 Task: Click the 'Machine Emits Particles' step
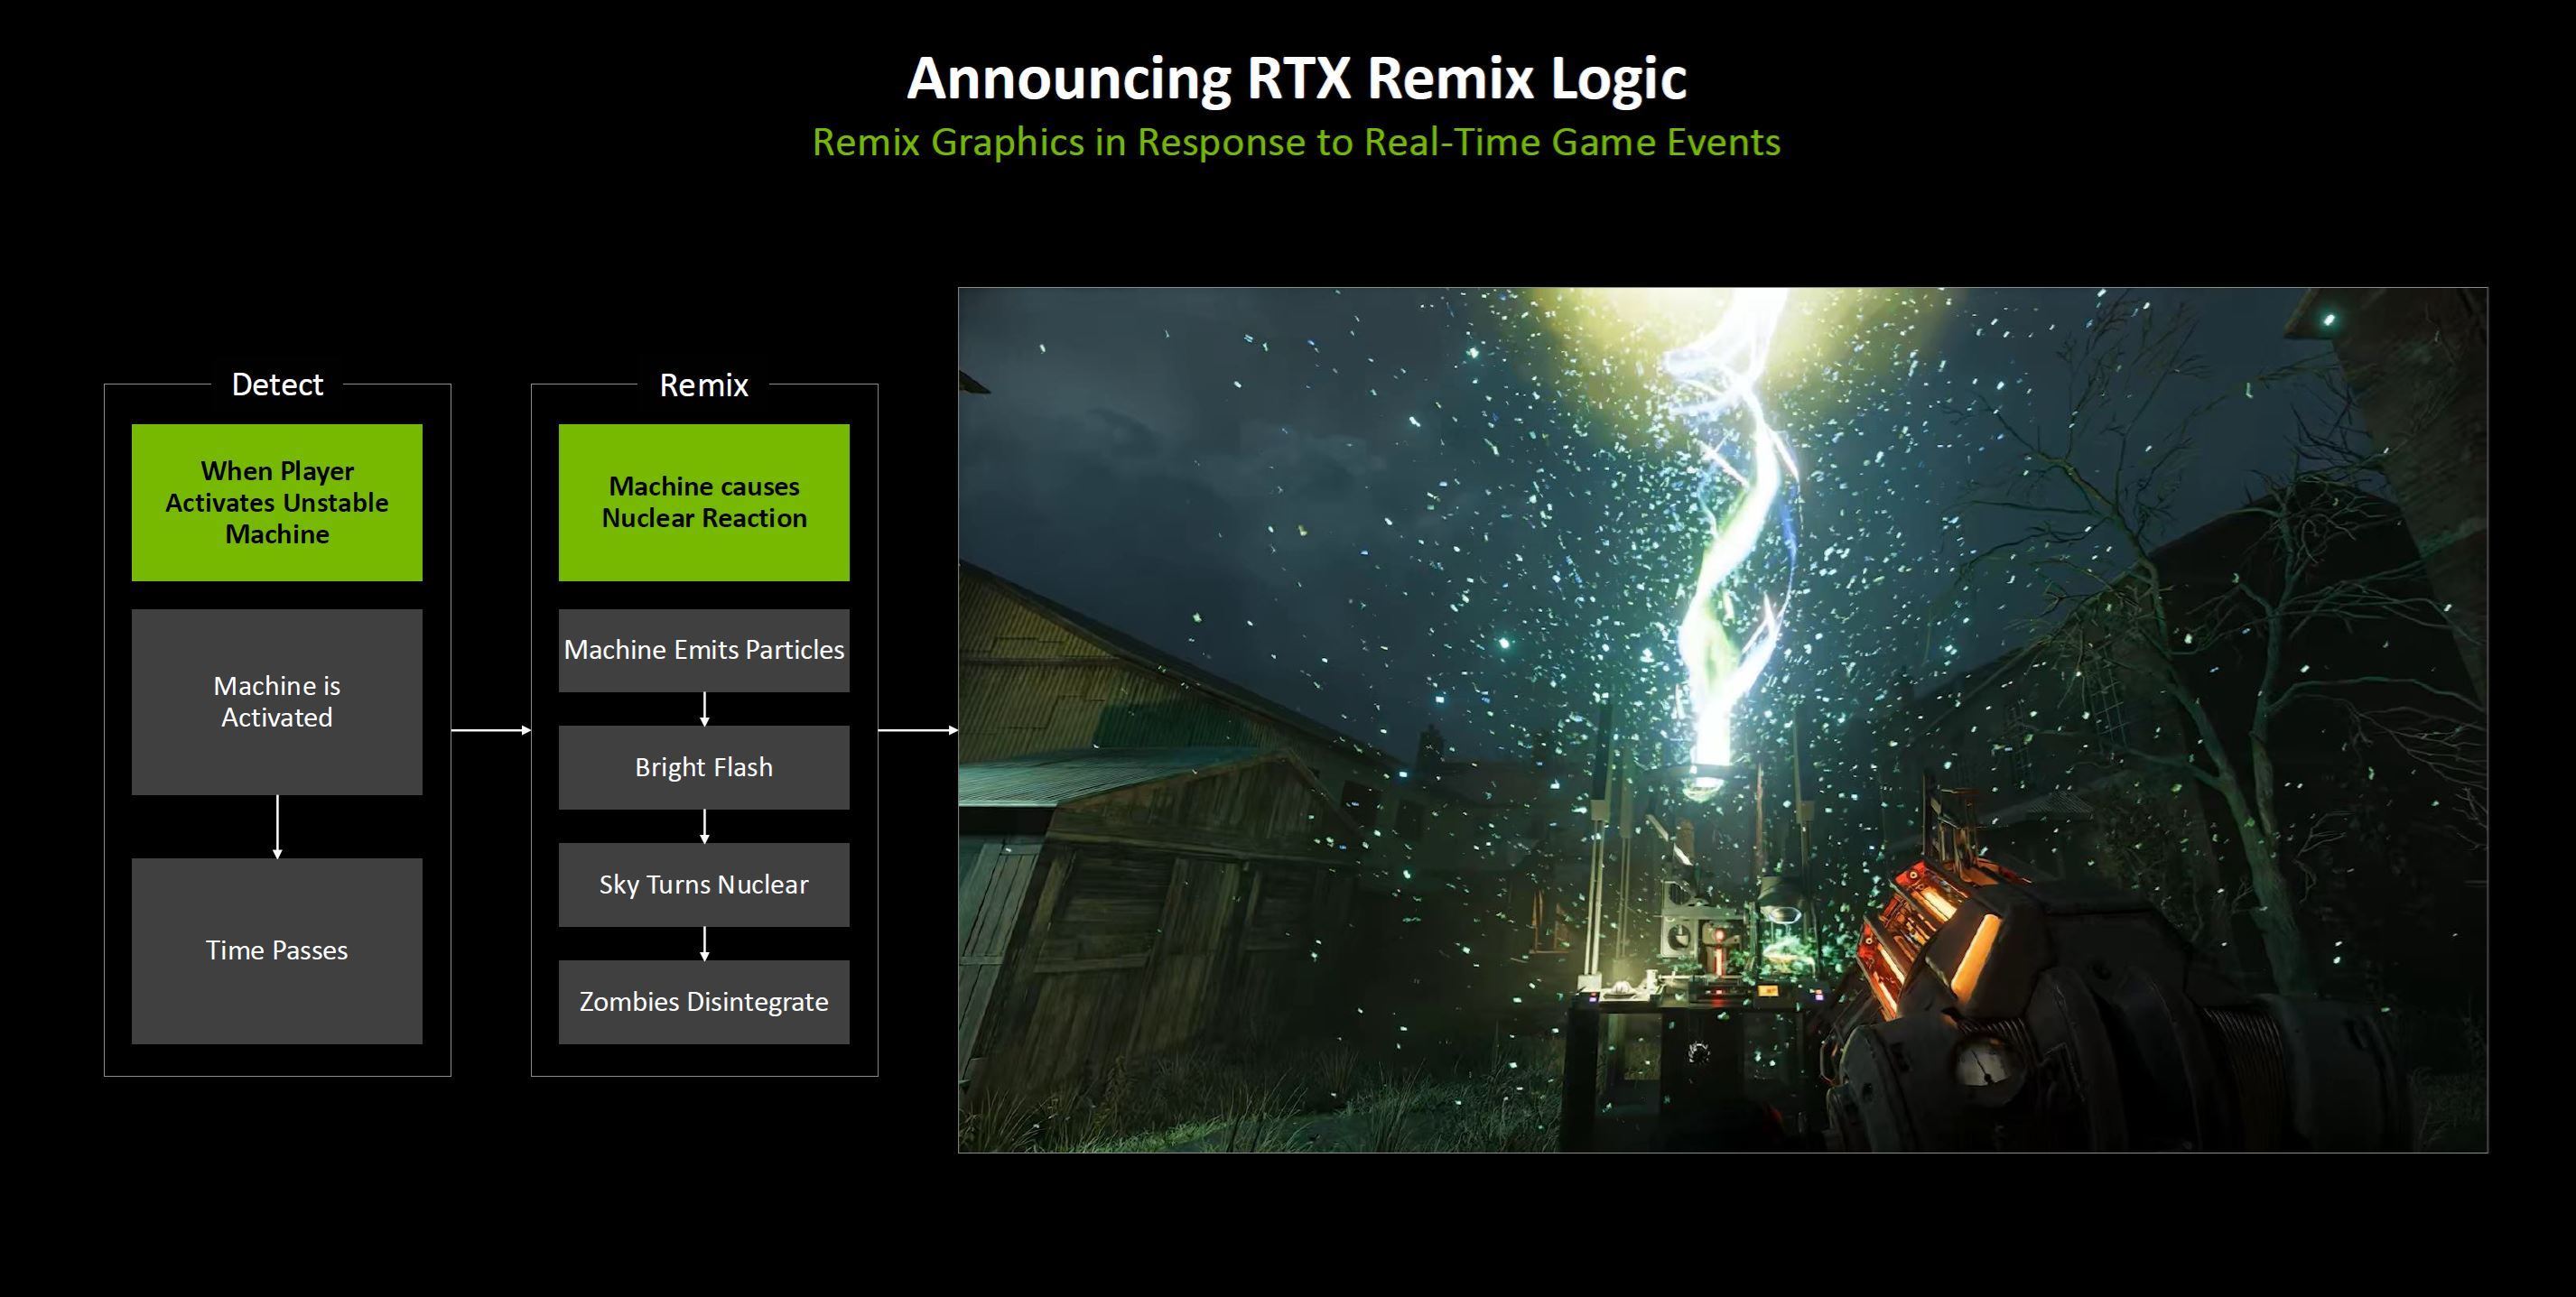(x=703, y=650)
